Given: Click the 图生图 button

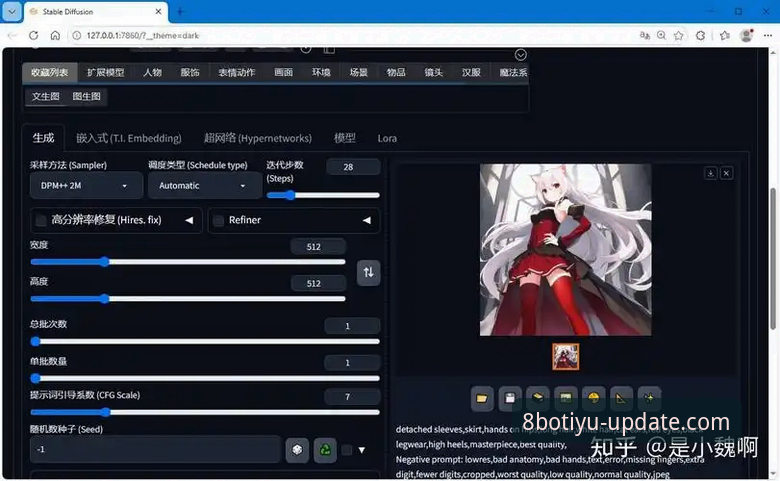Looking at the screenshot, I should point(87,96).
